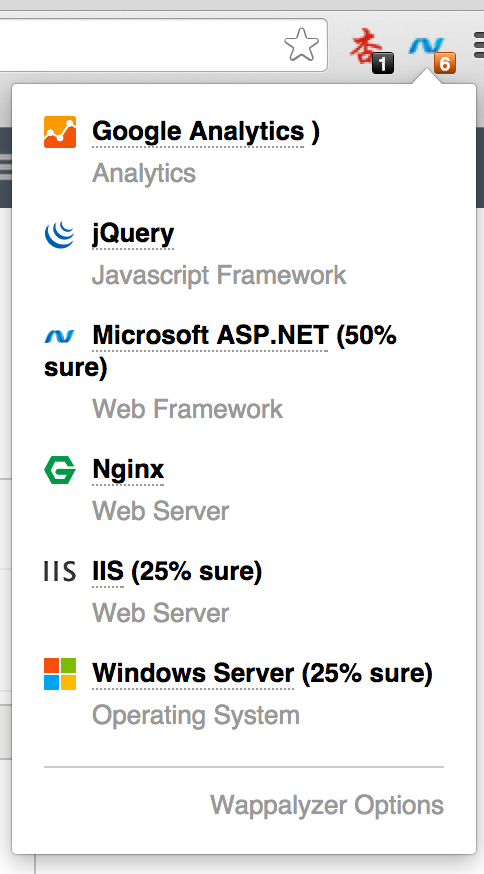Open the Microsoft ASP.NET link
Screen dimensions: 484x874
point(210,336)
